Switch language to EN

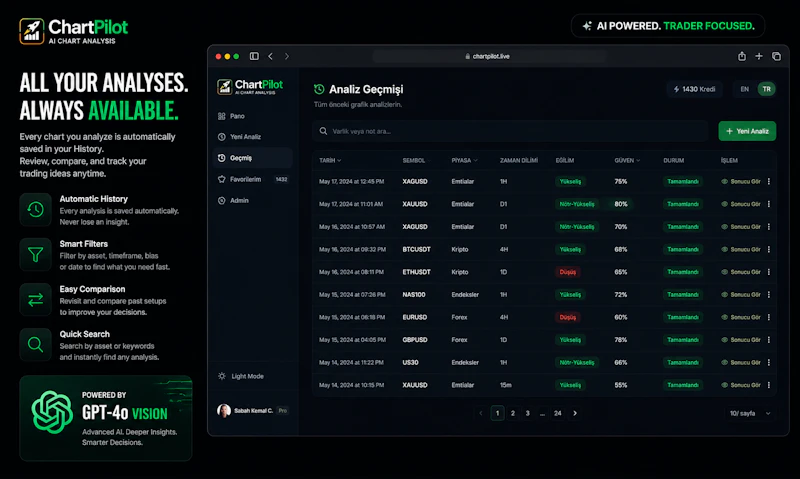click(x=744, y=89)
